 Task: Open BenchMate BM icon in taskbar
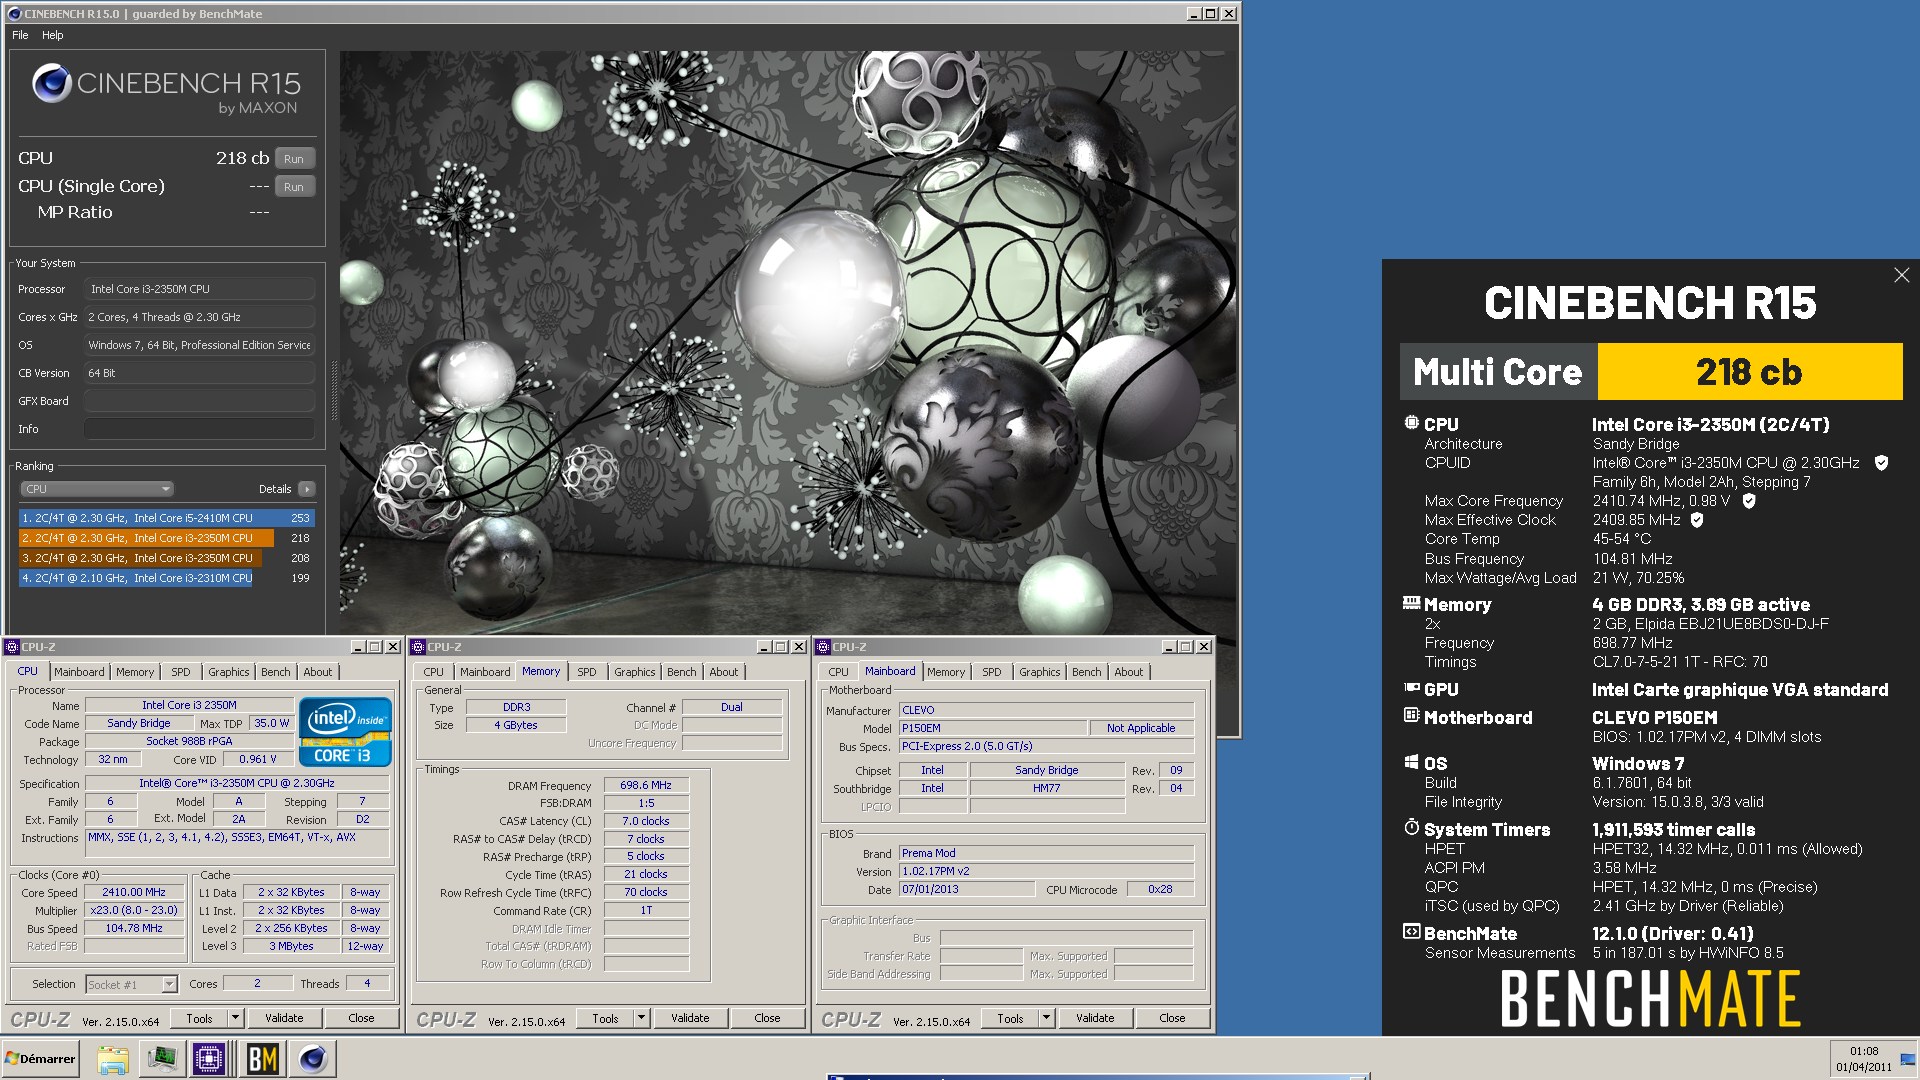pos(262,1059)
